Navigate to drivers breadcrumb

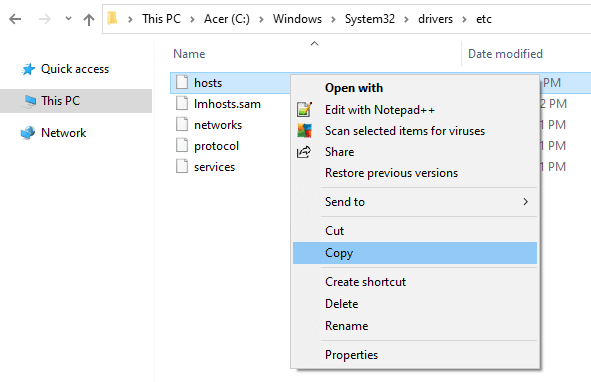(x=435, y=19)
